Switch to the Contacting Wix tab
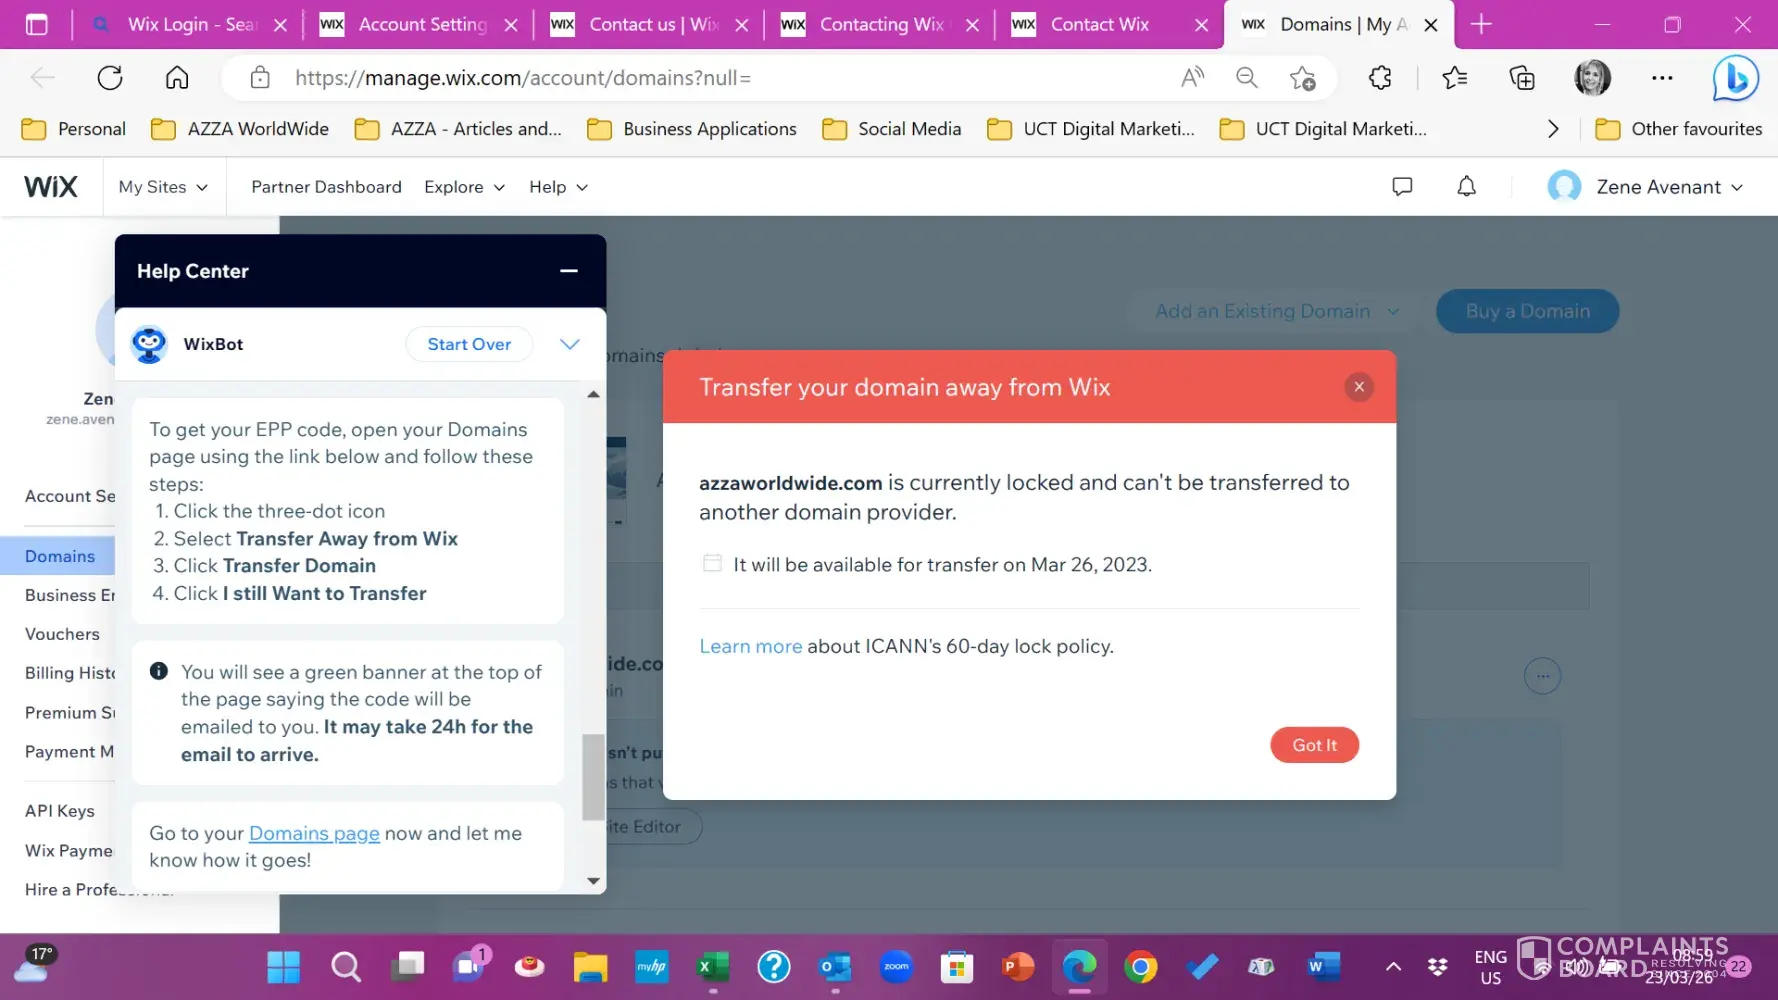Viewport: 1778px width, 1000px height. [x=882, y=24]
